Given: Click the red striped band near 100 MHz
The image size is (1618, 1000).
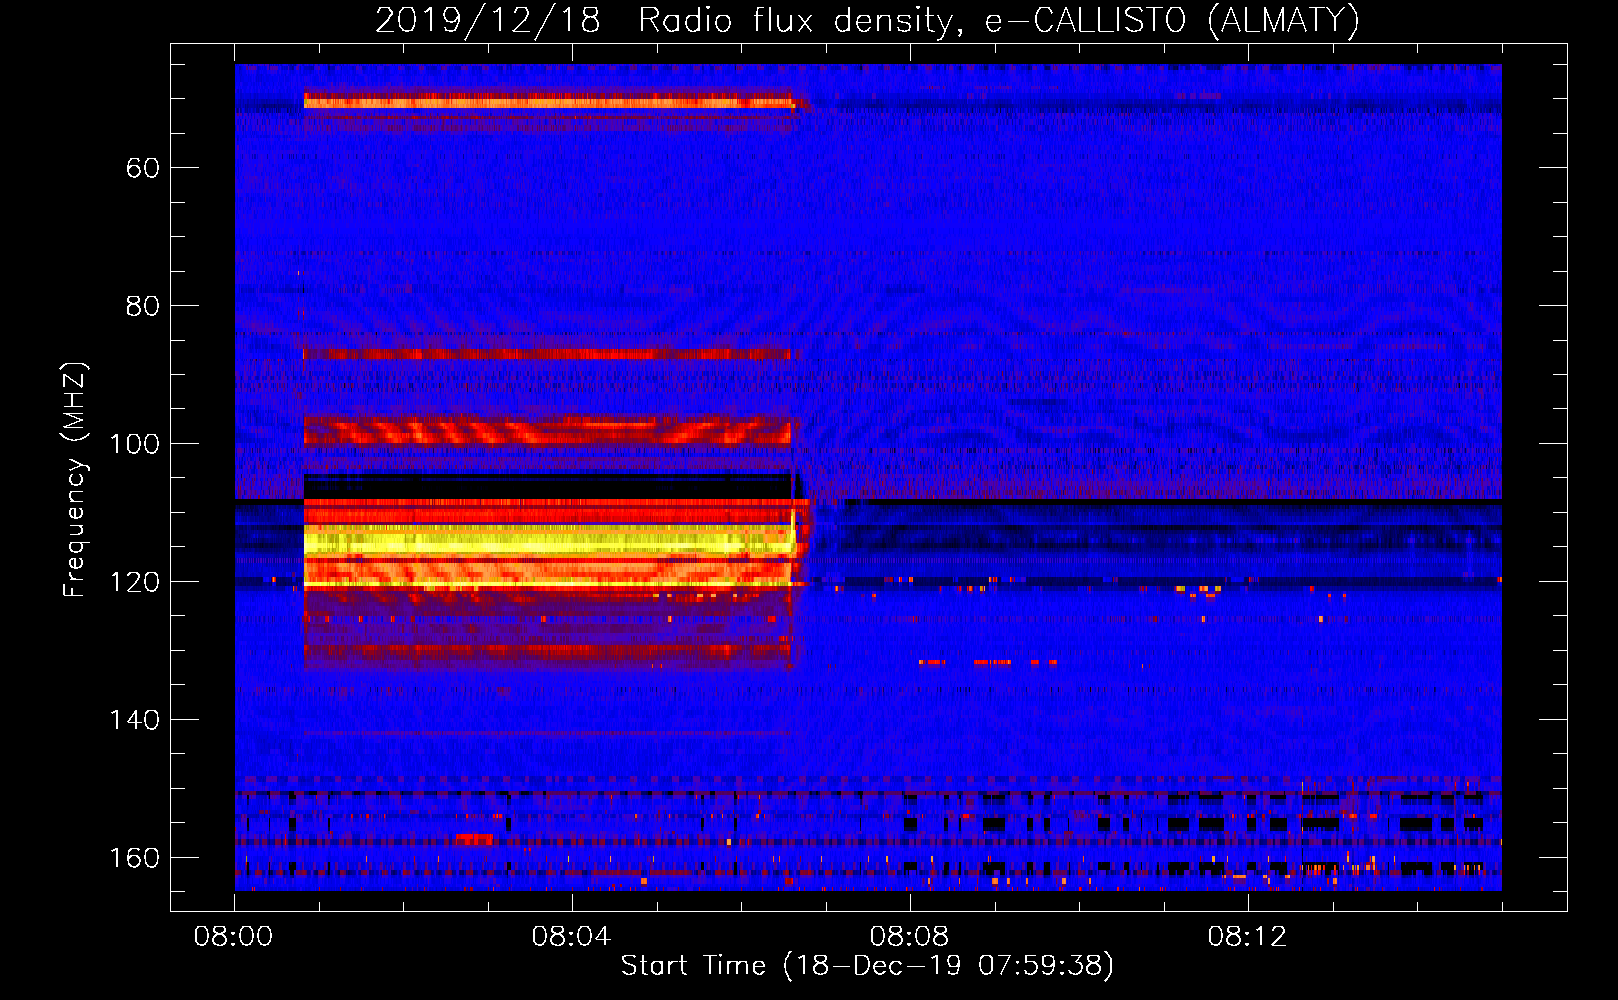Looking at the screenshot, I should (547, 431).
